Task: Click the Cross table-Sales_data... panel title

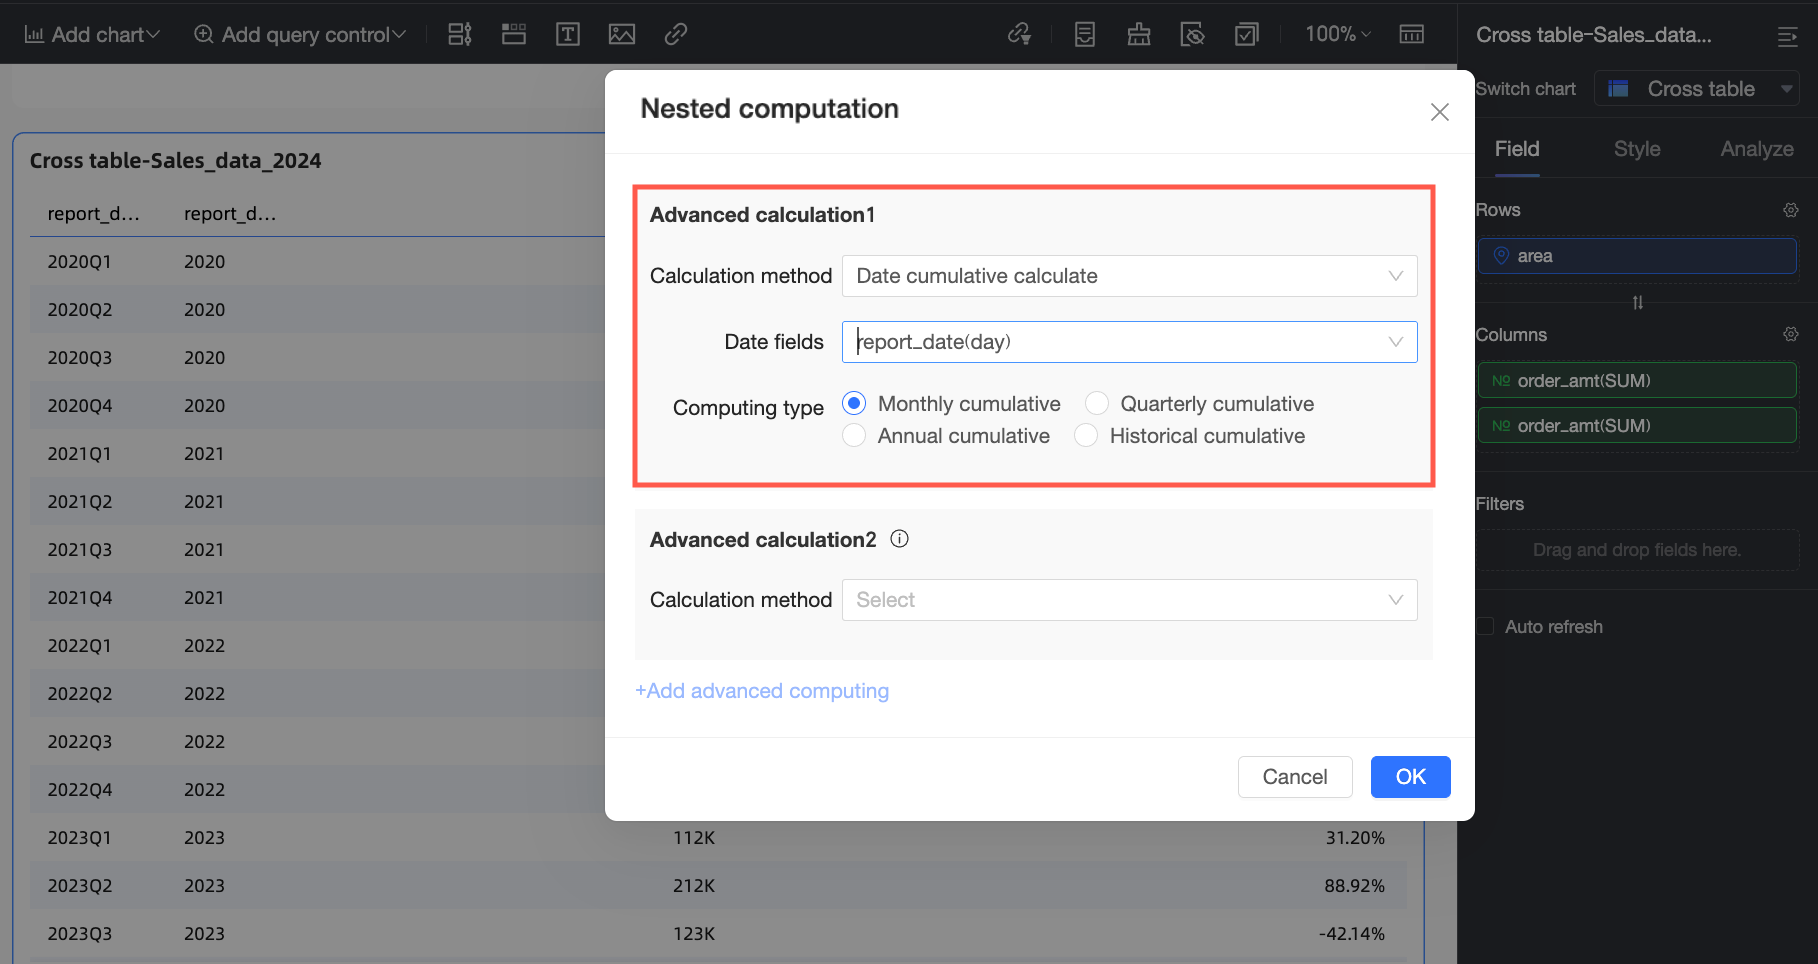Action: pos(1594,35)
